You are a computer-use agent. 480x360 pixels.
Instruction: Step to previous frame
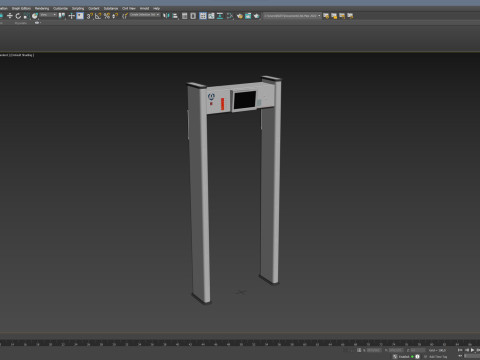click(x=467, y=350)
